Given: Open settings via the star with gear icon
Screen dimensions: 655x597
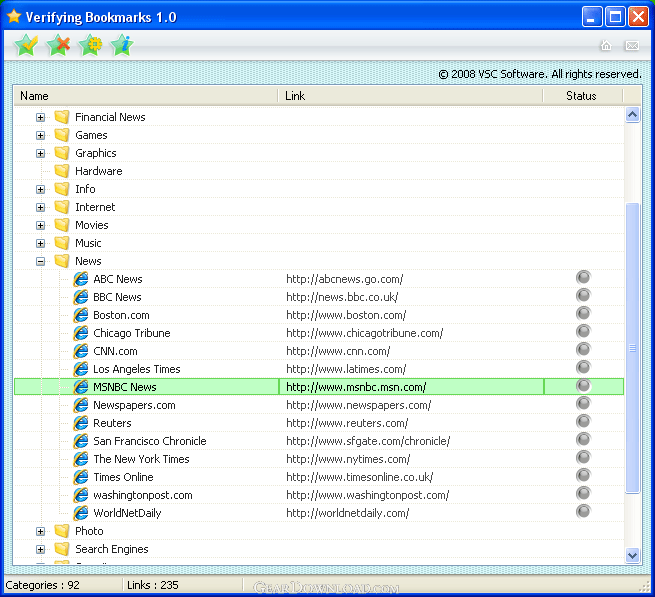Looking at the screenshot, I should click(91, 45).
